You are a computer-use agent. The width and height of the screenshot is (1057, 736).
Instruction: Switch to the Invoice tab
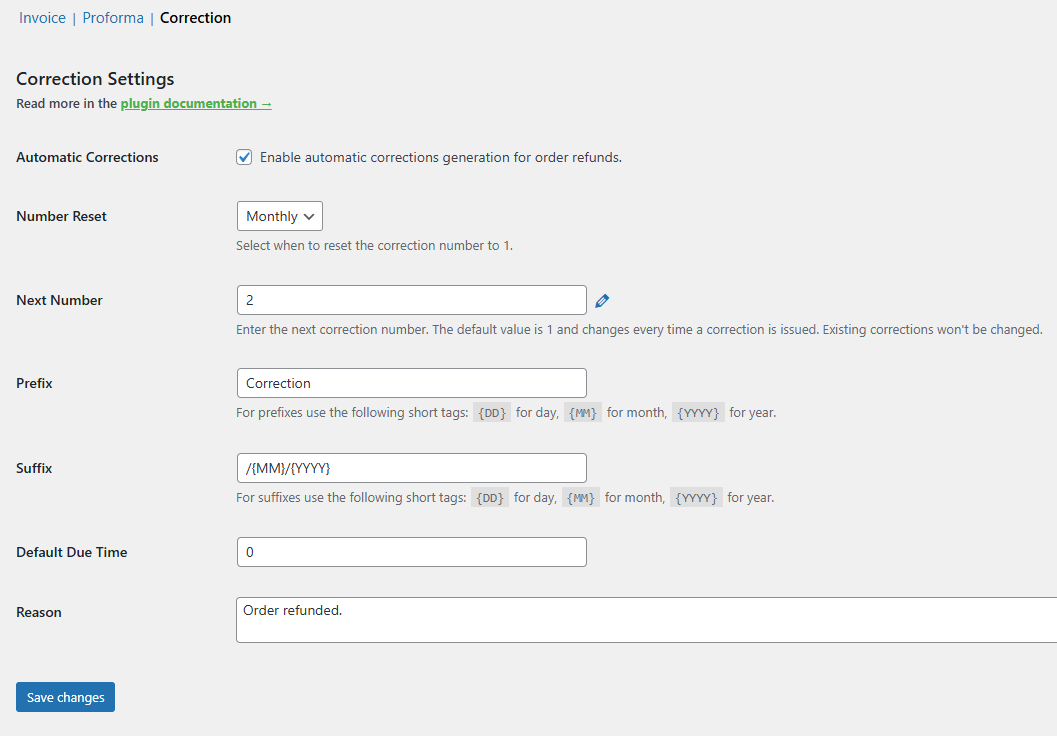[x=42, y=17]
